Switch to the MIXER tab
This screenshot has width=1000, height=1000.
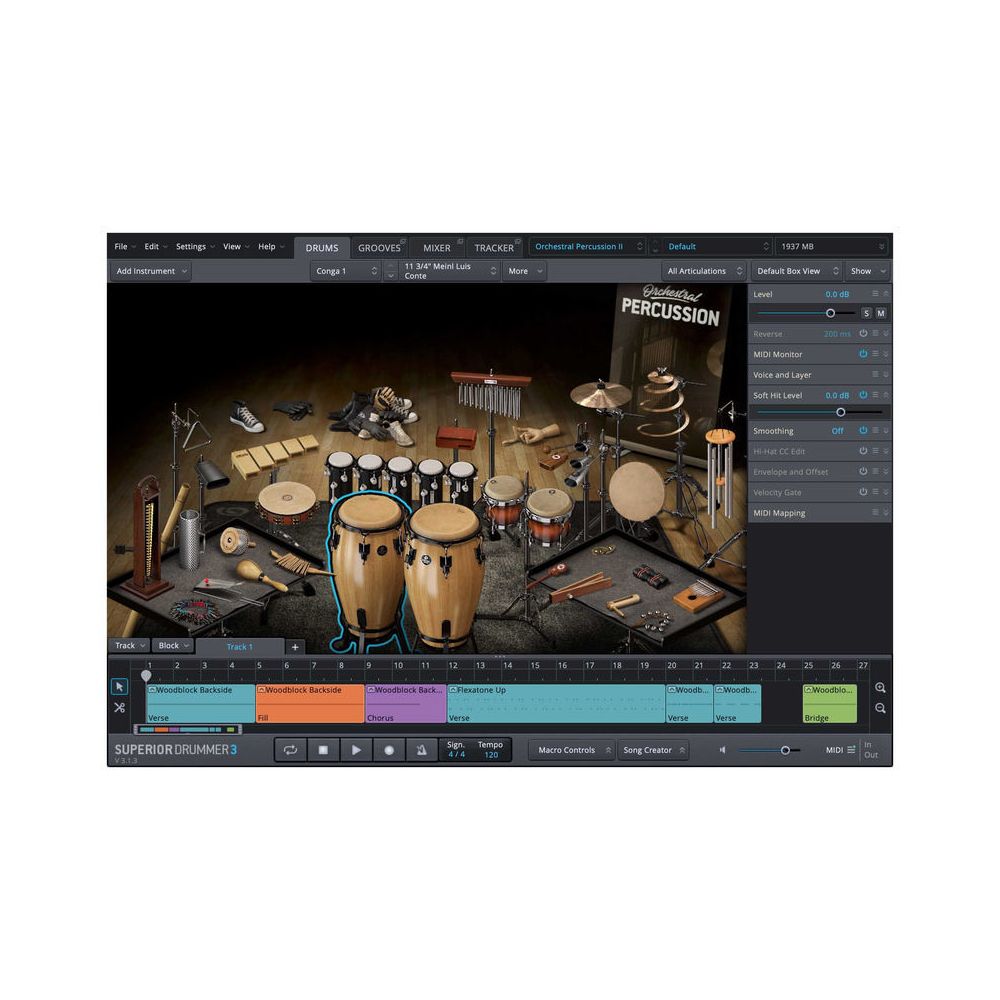437,246
